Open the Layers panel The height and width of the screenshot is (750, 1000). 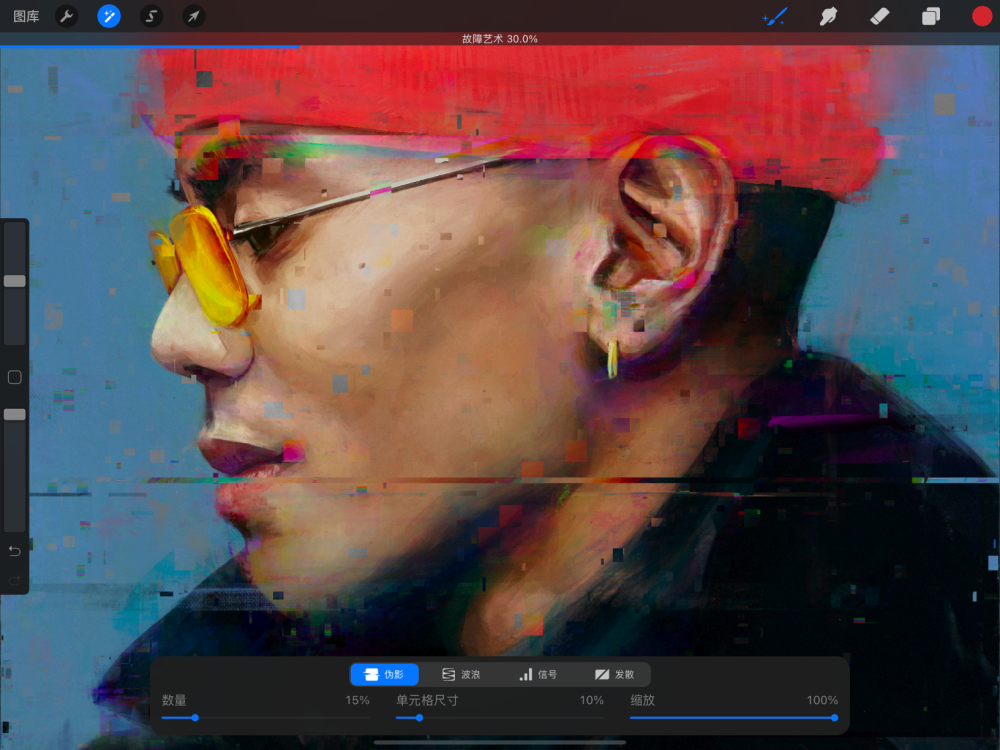coord(931,16)
